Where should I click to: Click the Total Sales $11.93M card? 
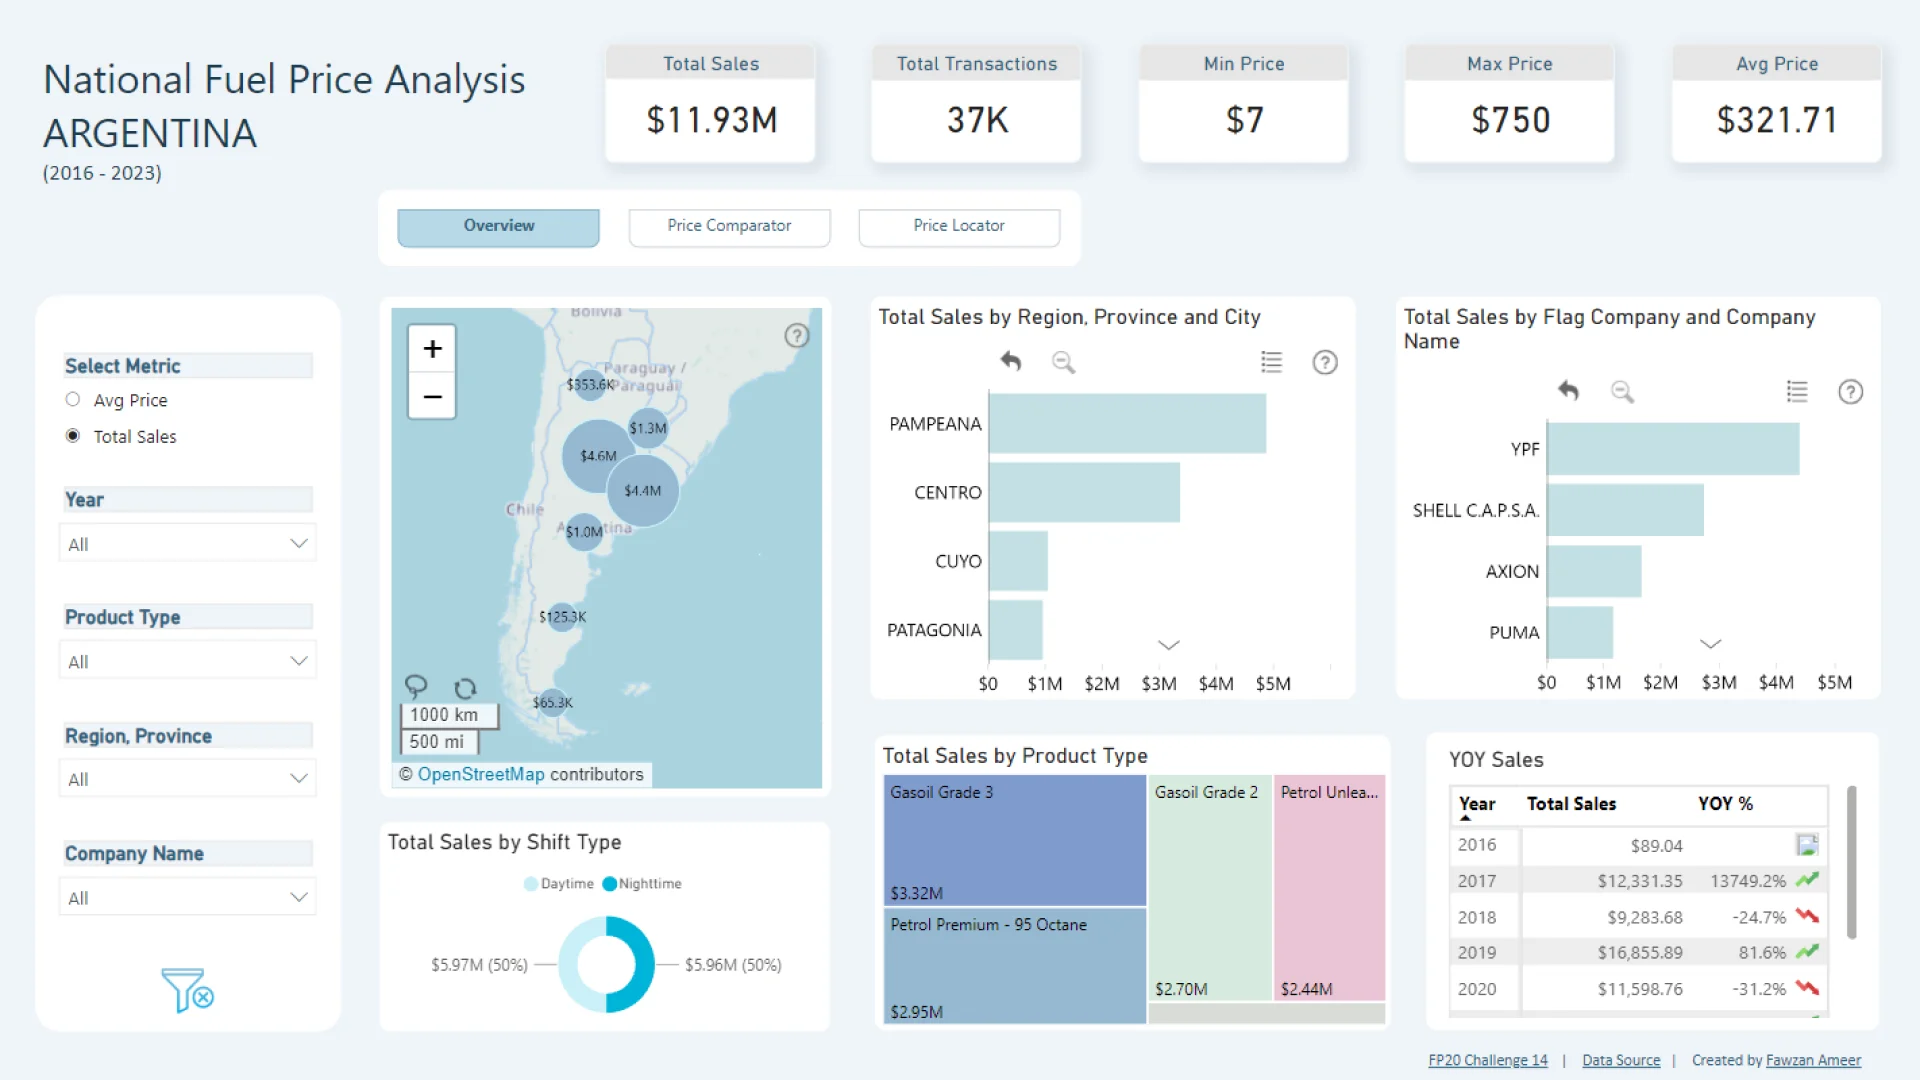(x=711, y=103)
